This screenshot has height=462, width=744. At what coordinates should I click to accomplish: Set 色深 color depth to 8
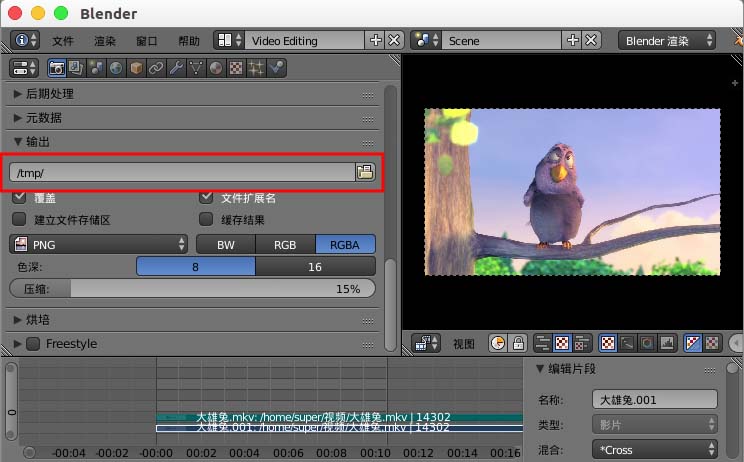click(x=195, y=267)
